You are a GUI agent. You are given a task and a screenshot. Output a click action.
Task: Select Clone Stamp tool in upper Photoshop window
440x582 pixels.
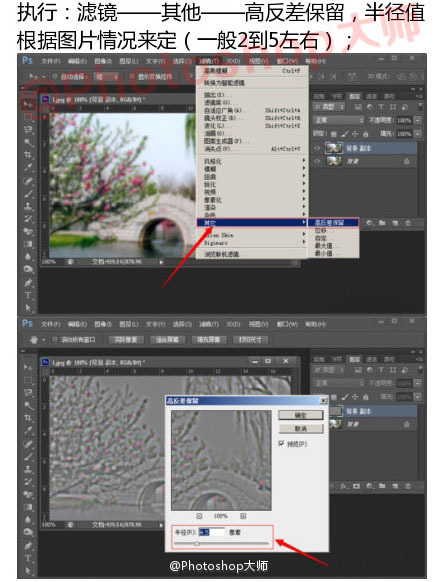pos(28,206)
